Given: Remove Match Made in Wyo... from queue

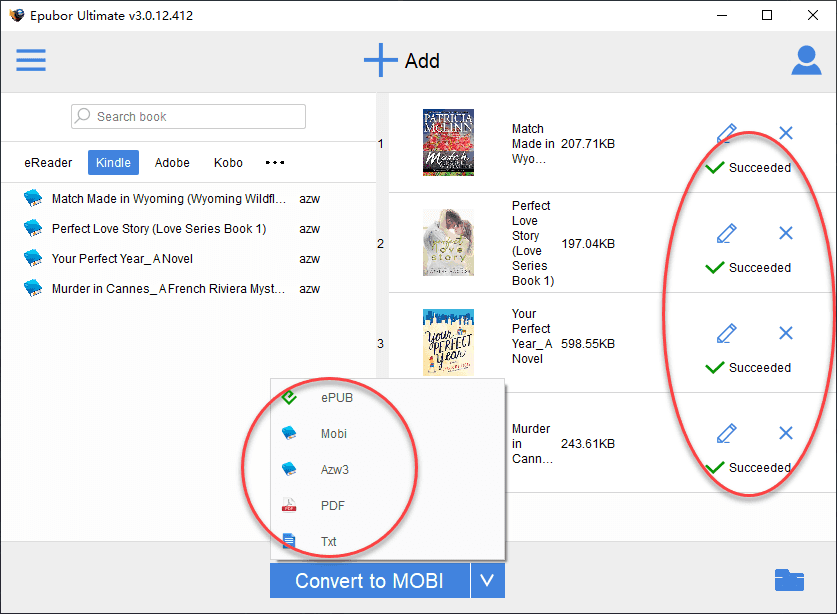Looking at the screenshot, I should coord(786,132).
